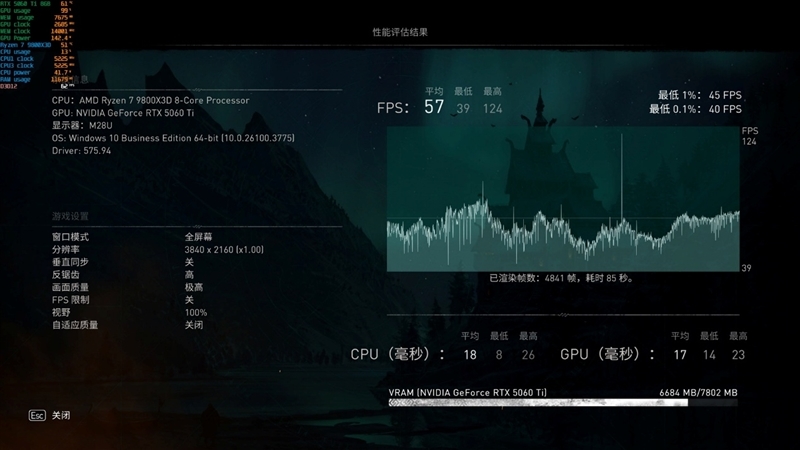Click the 自适应质量 setting label
800x450 pixels.
tap(75, 325)
